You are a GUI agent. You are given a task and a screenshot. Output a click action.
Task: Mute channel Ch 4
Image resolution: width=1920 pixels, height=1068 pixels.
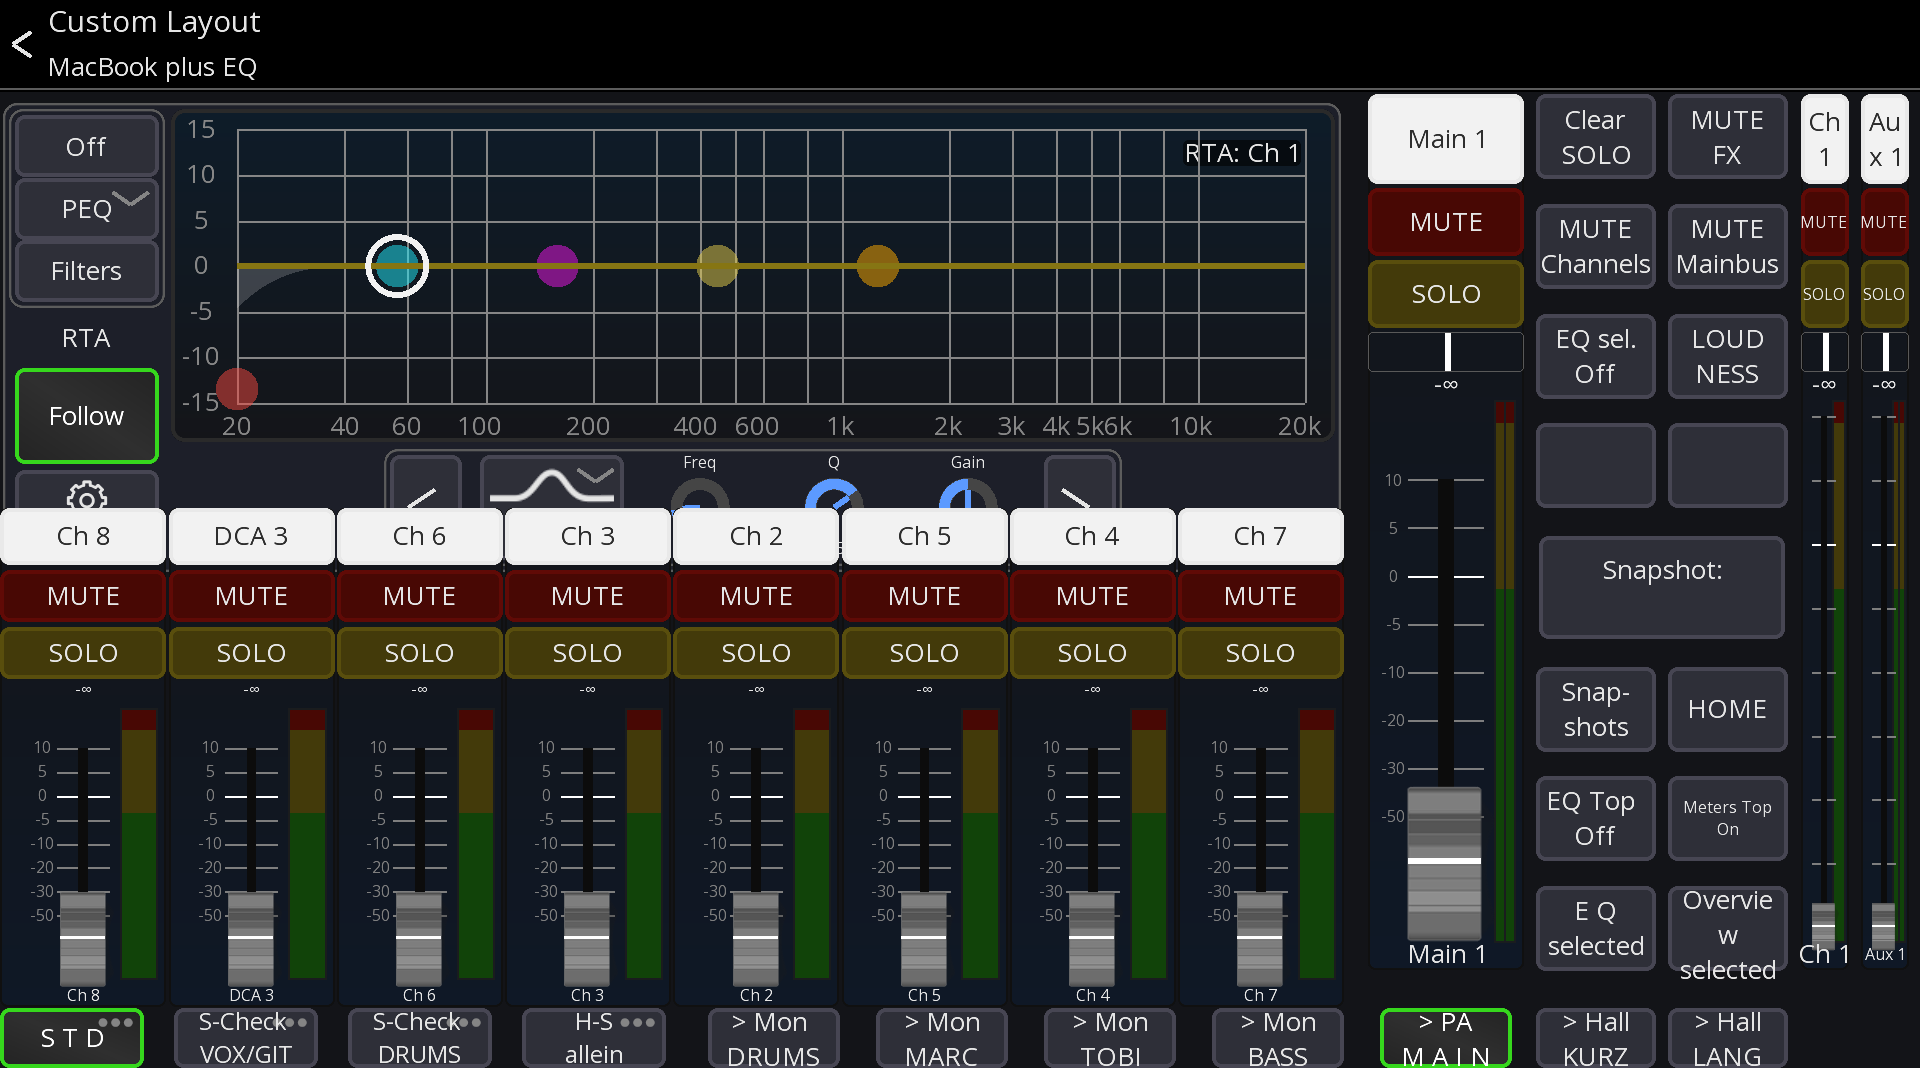coord(1092,596)
